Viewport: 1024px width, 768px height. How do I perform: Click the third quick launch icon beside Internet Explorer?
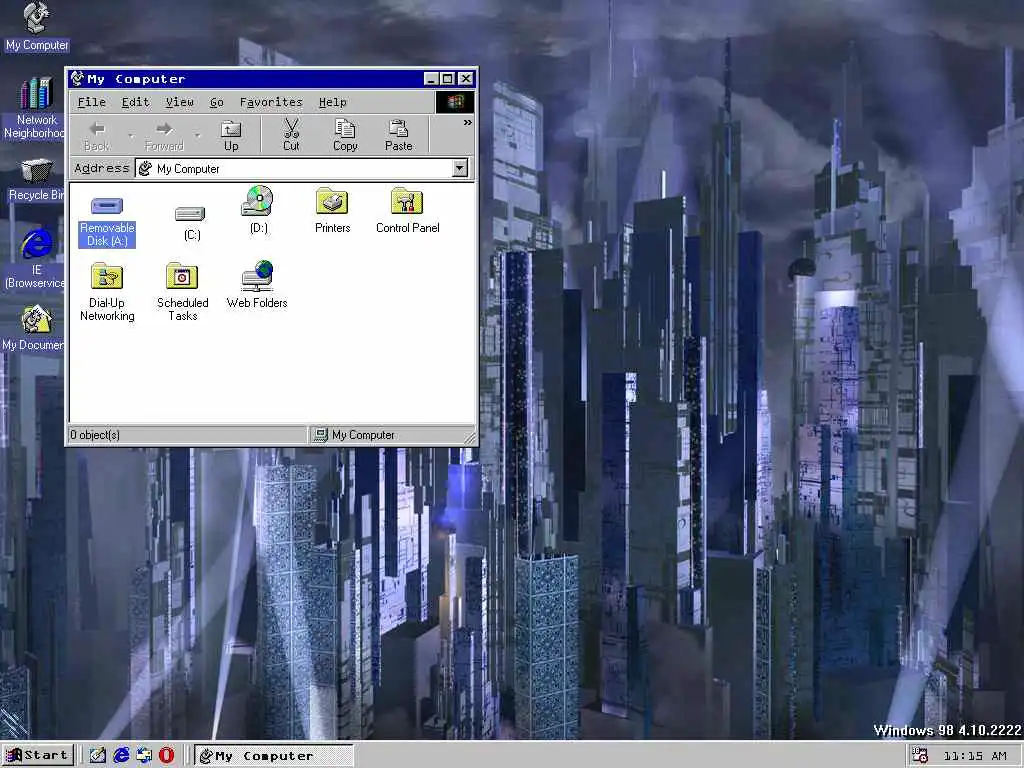(x=144, y=756)
